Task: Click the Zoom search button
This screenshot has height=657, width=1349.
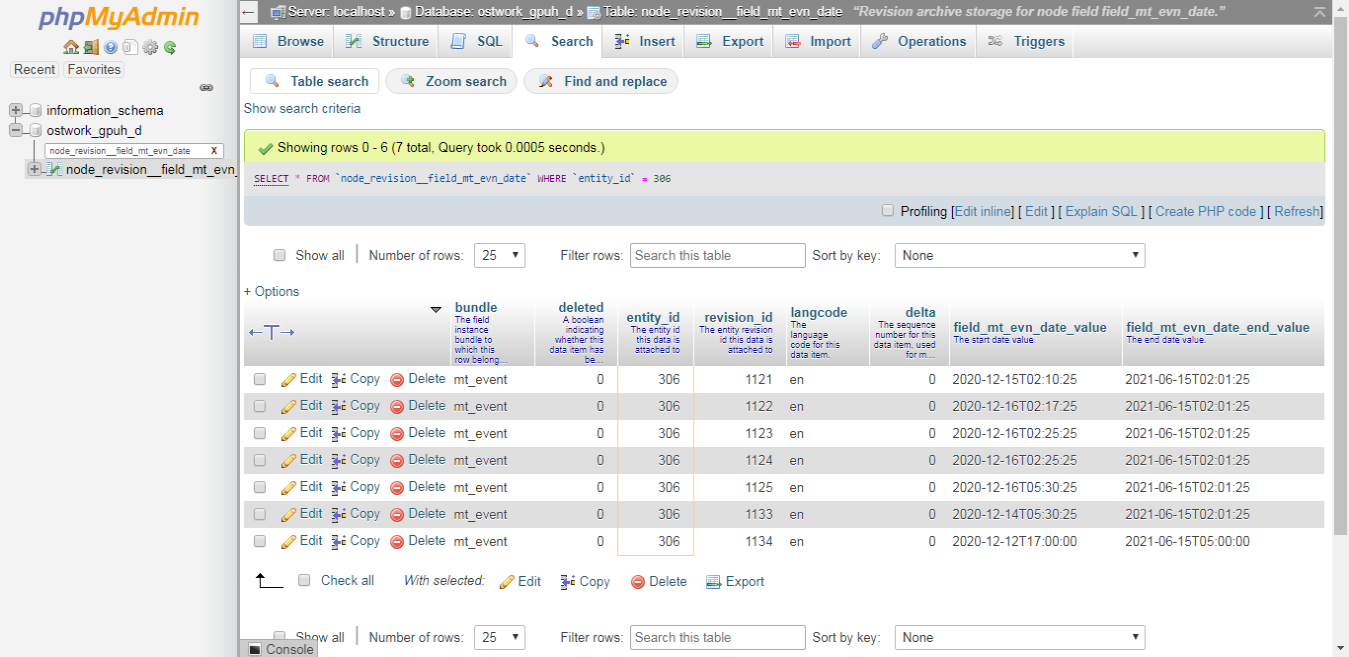Action: click(452, 81)
